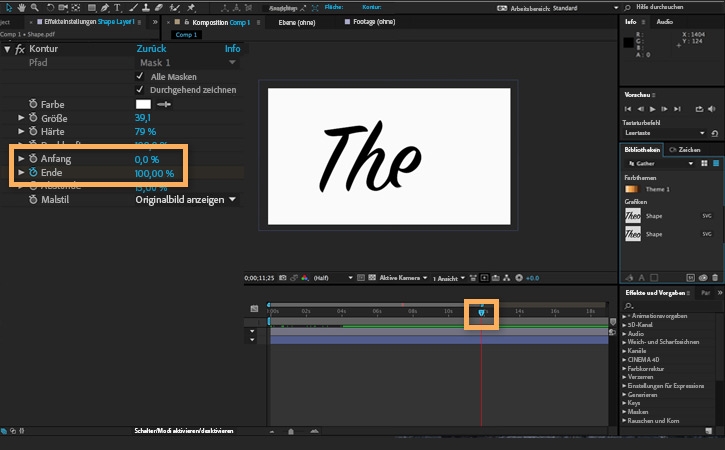Open the Ebene (ohne) tab
This screenshot has width=725, height=450.
click(297, 22)
